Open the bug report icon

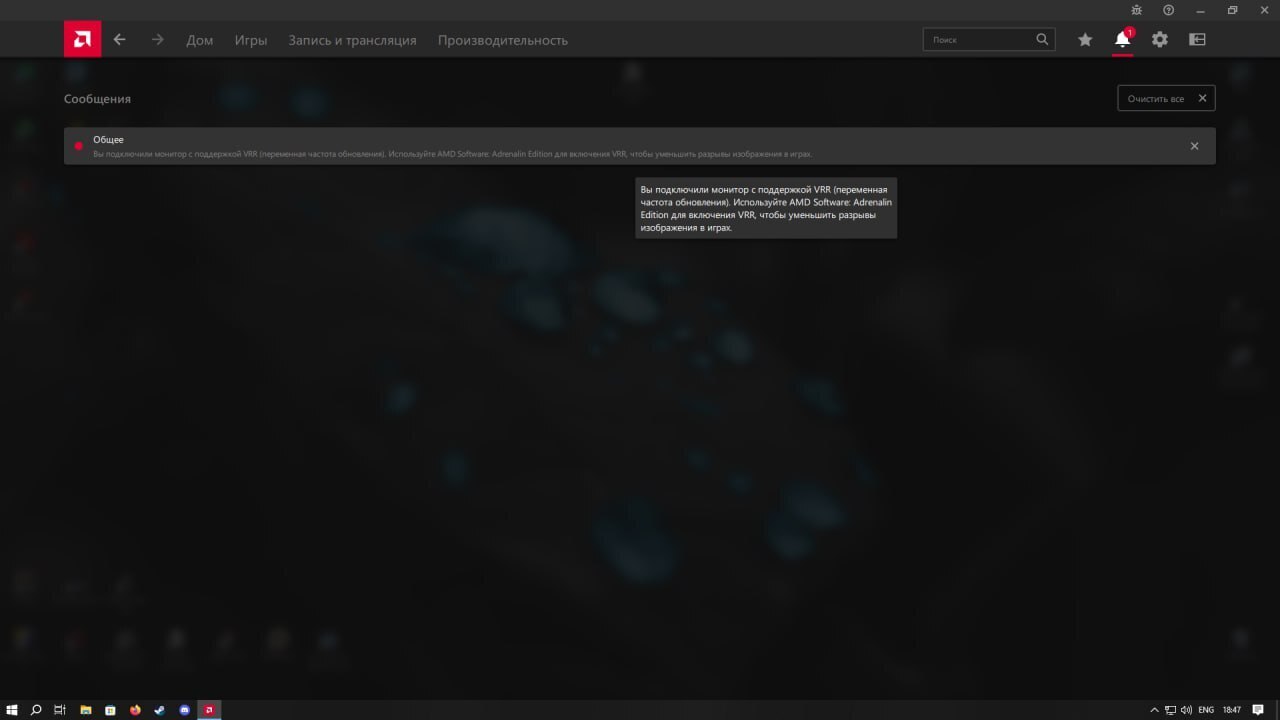click(x=1137, y=10)
